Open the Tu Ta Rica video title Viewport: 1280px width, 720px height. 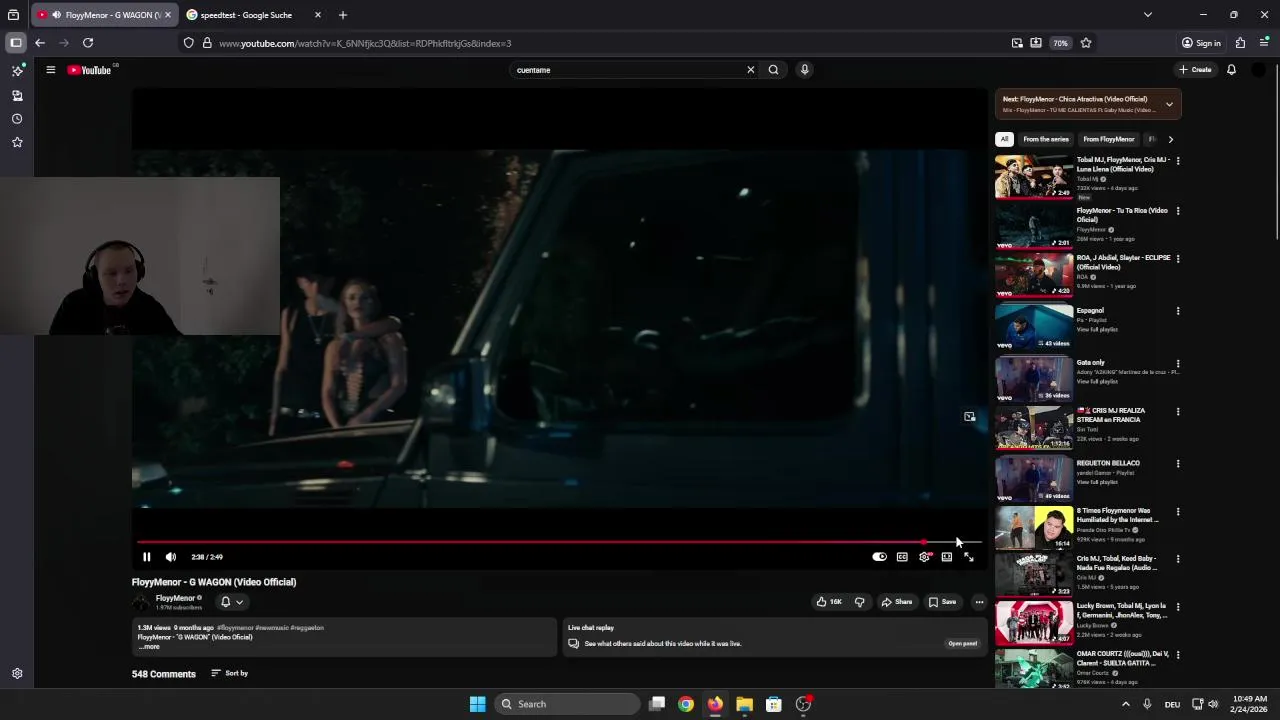point(1122,215)
